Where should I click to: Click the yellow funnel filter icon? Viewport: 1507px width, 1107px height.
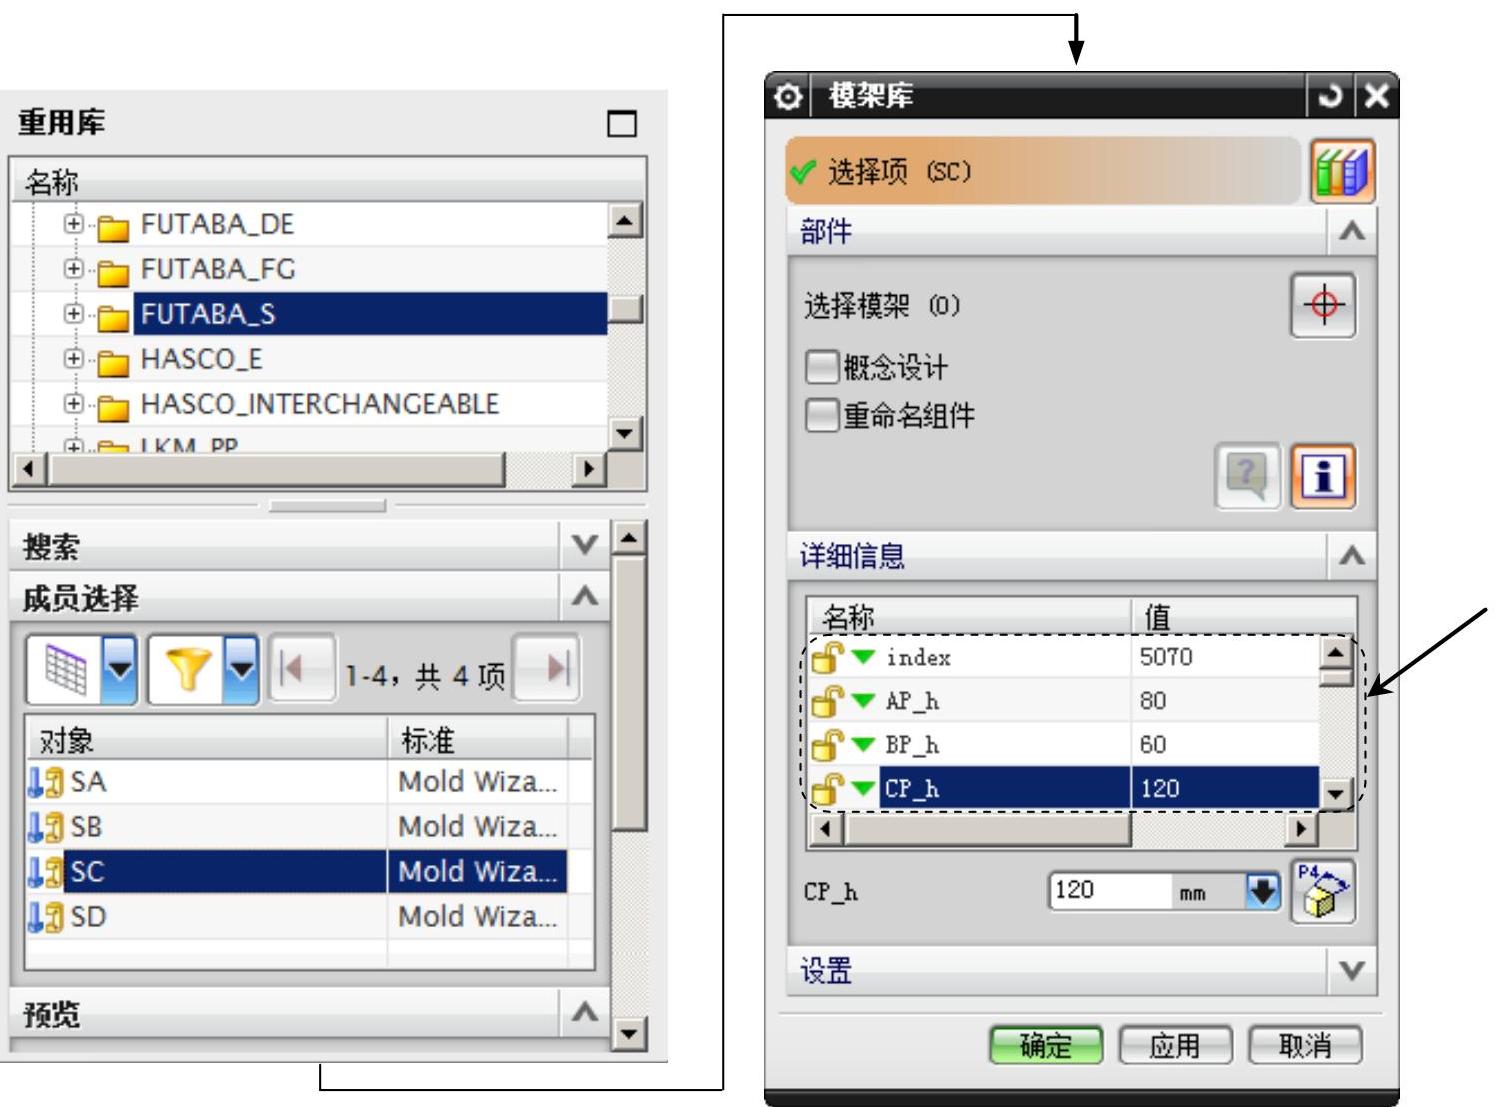[188, 669]
